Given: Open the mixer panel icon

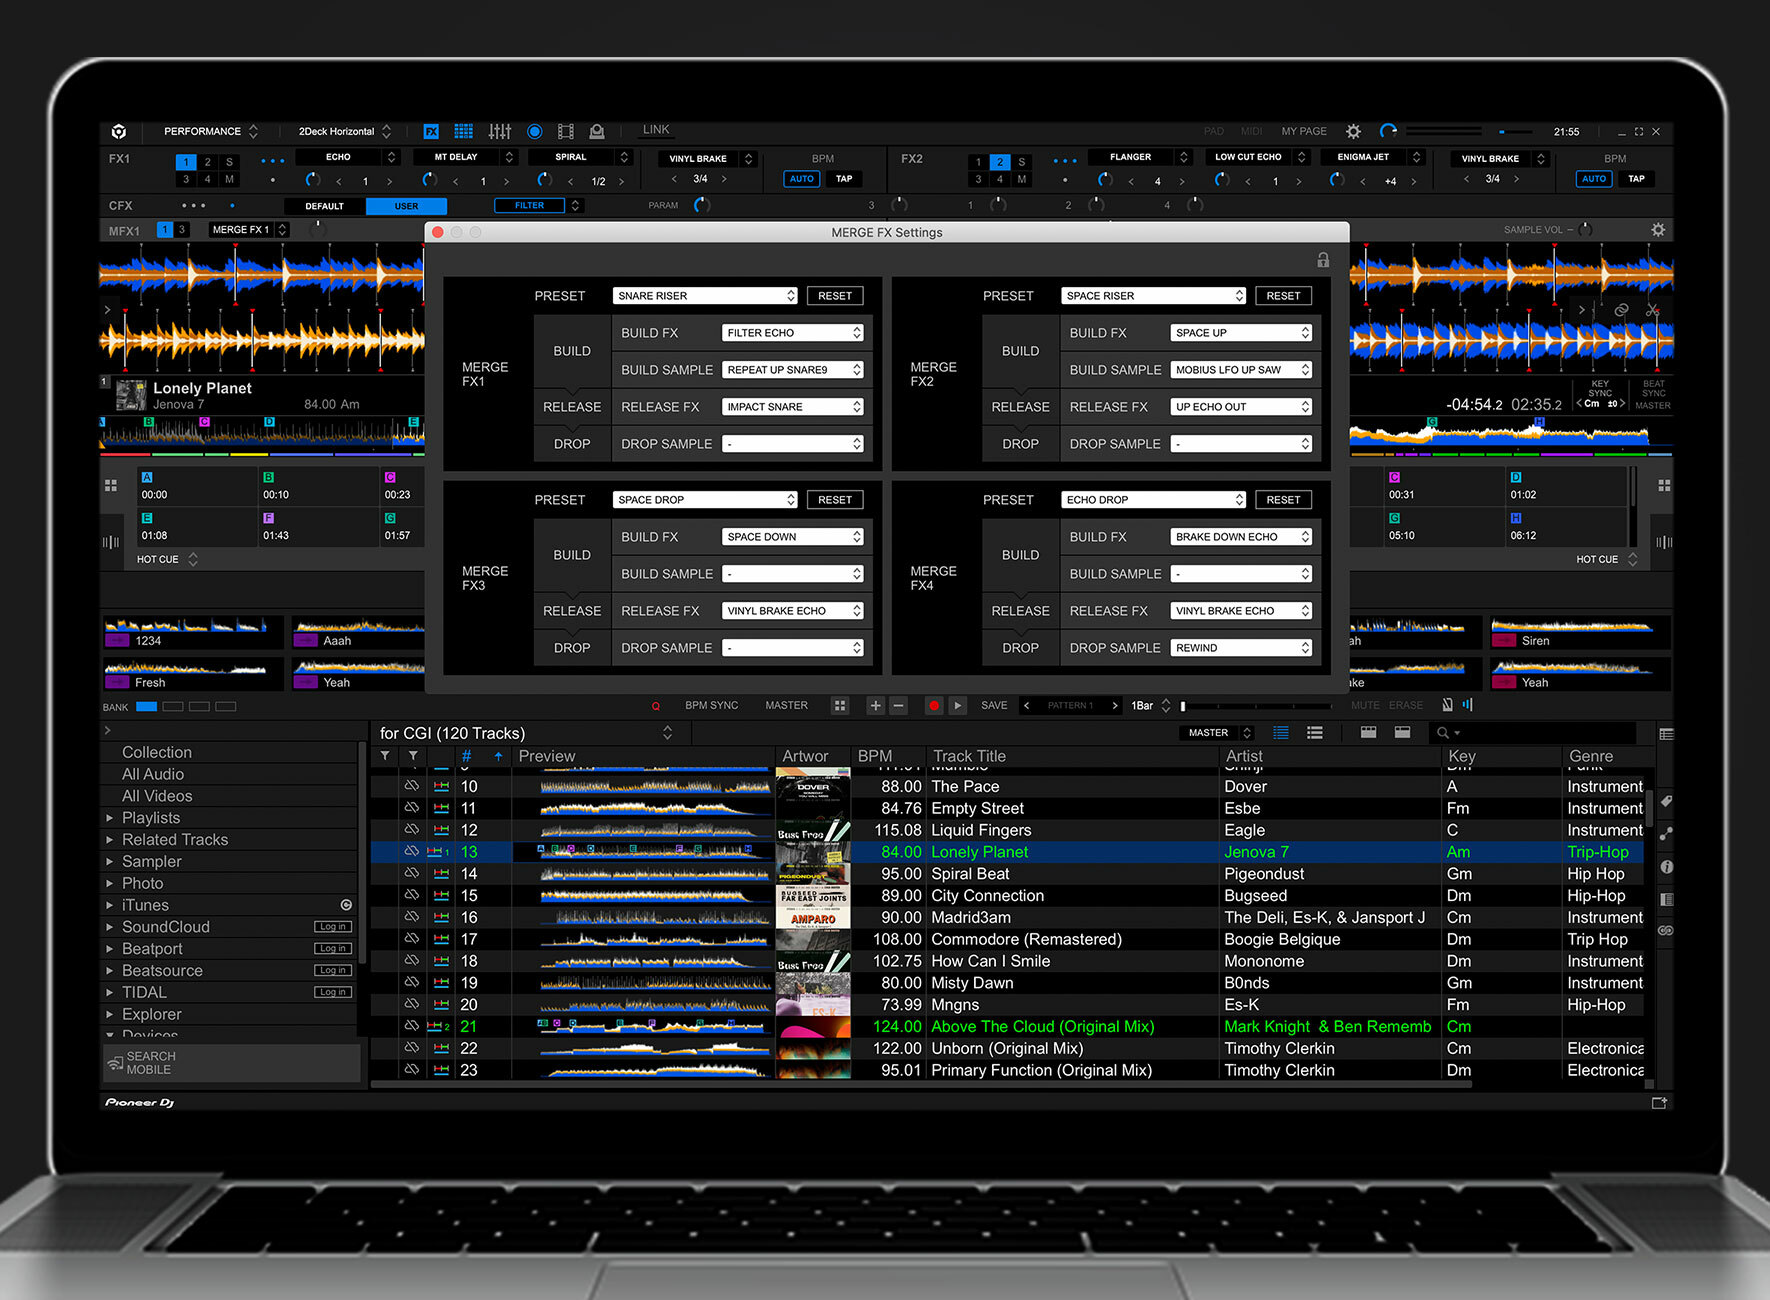Looking at the screenshot, I should pyautogui.click(x=499, y=131).
